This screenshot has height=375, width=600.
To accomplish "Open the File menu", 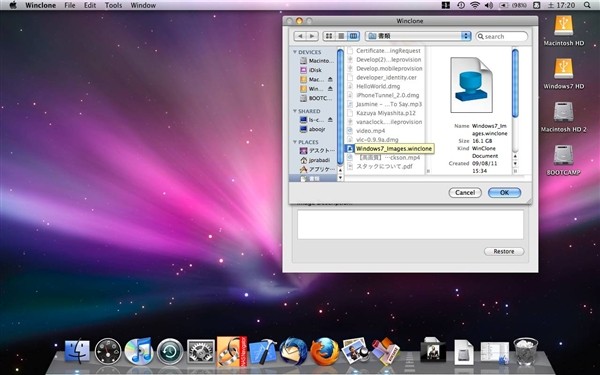I will pos(70,5).
